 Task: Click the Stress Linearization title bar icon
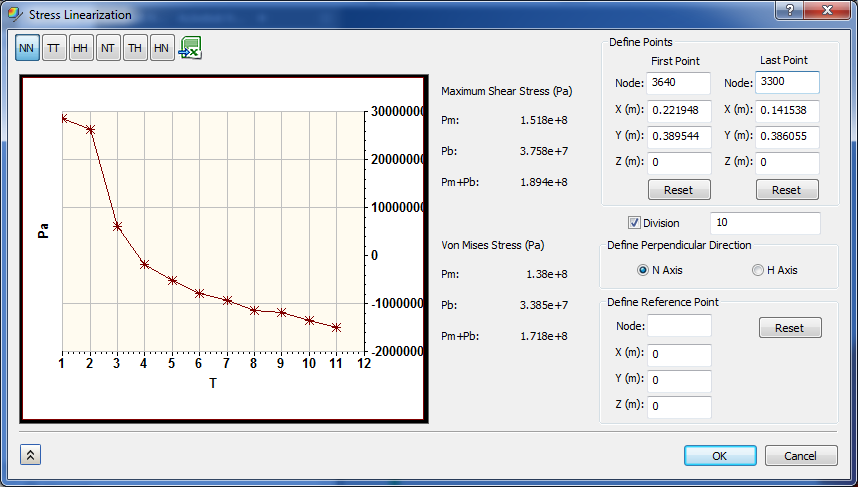[x=13, y=15]
